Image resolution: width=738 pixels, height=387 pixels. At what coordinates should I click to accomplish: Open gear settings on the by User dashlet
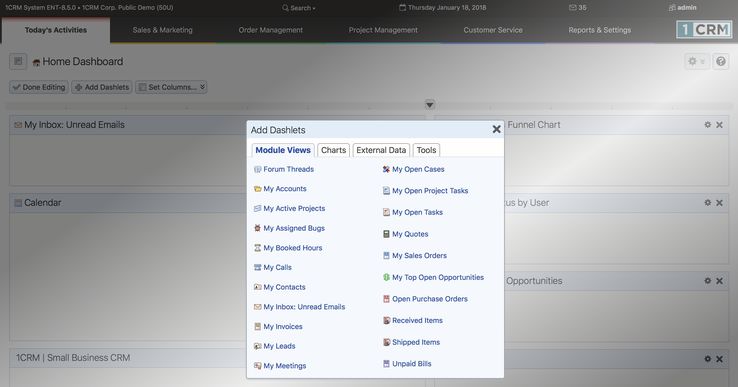tap(707, 202)
